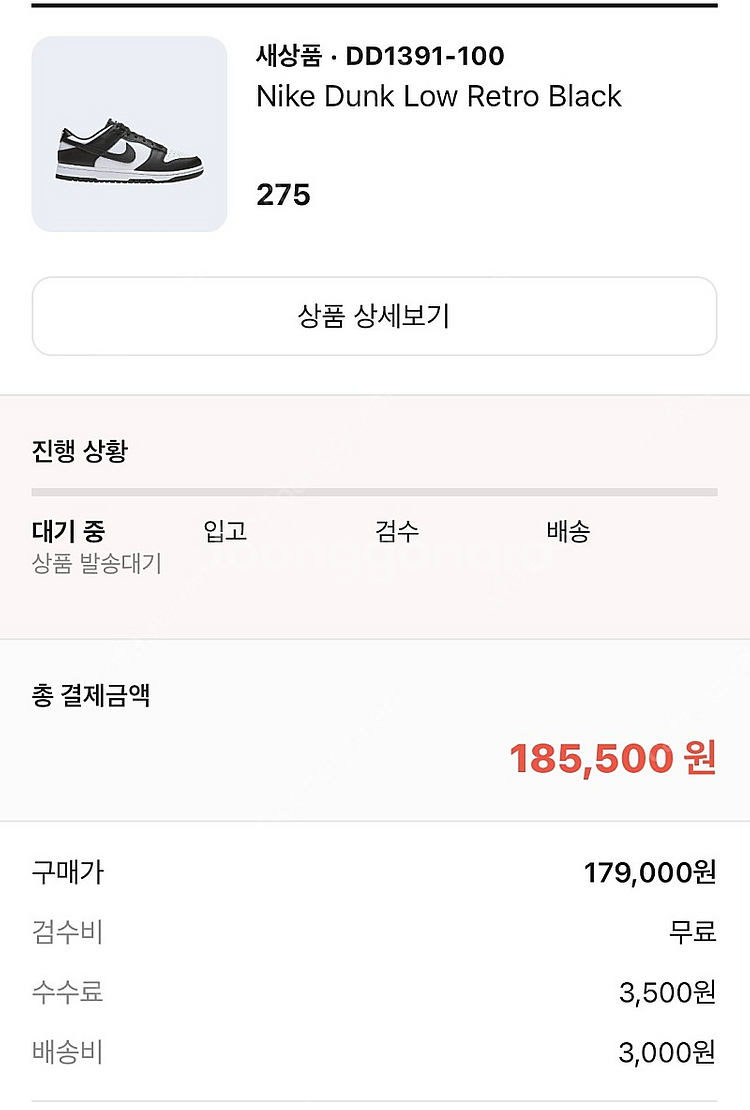Select the 입고 progress step
This screenshot has height=1110, width=750.
pos(225,530)
